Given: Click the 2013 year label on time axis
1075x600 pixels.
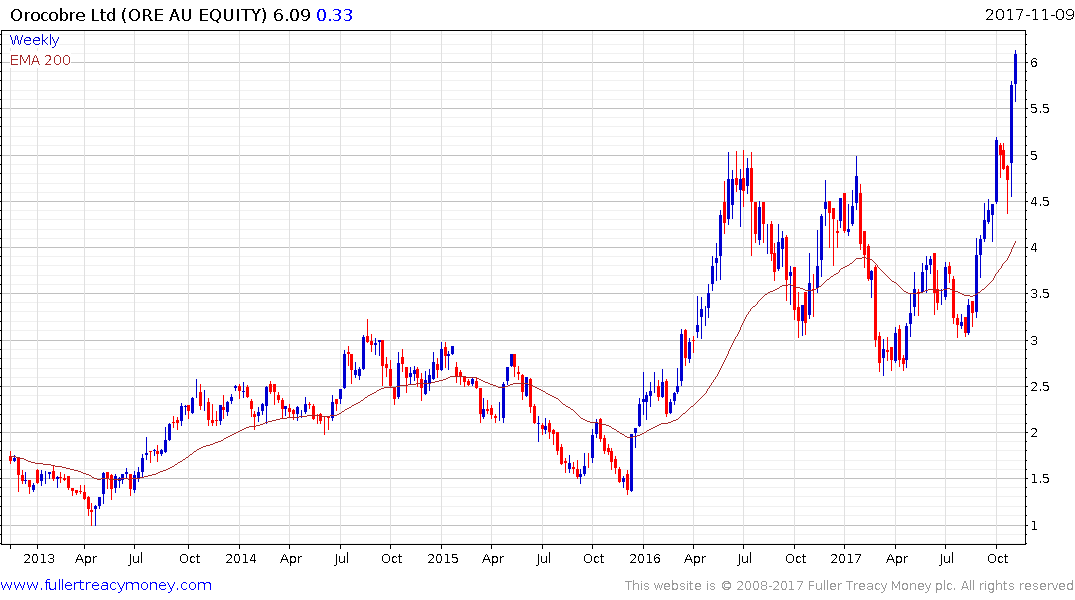Looking at the screenshot, I should point(39,558).
